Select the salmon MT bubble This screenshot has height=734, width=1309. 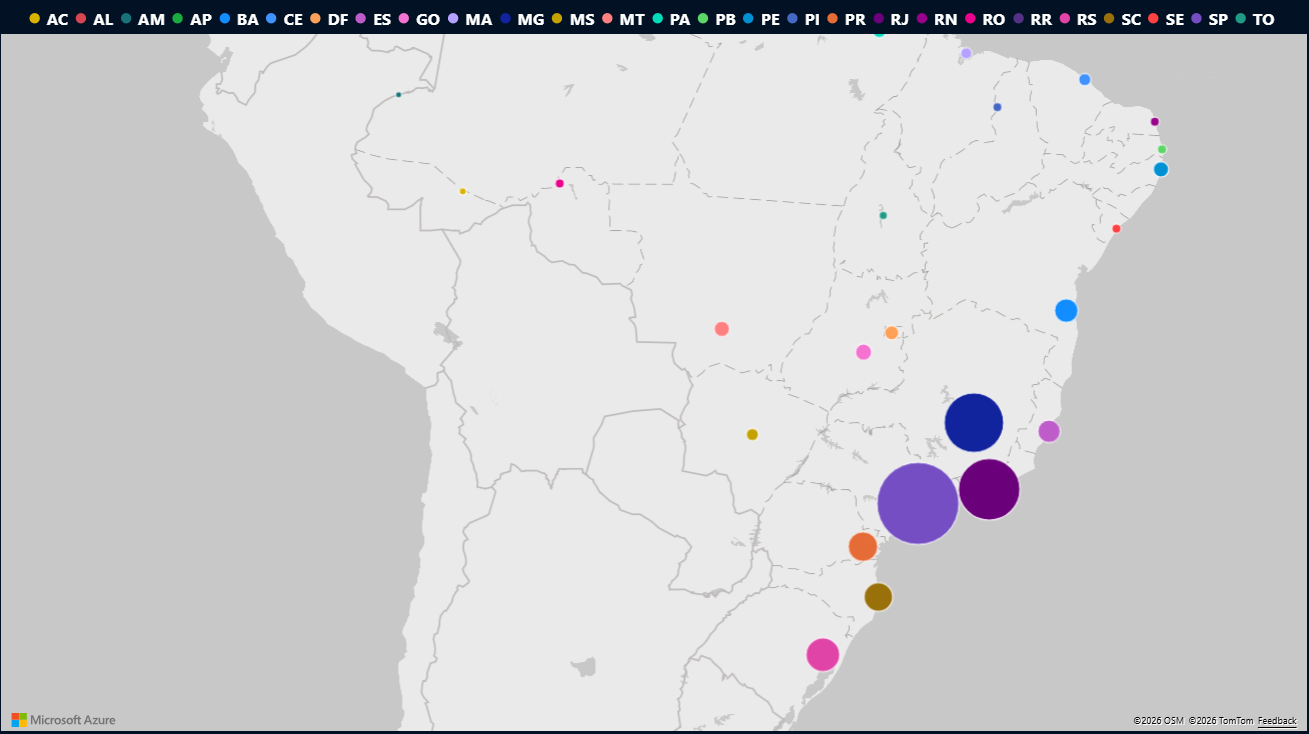tap(721, 329)
